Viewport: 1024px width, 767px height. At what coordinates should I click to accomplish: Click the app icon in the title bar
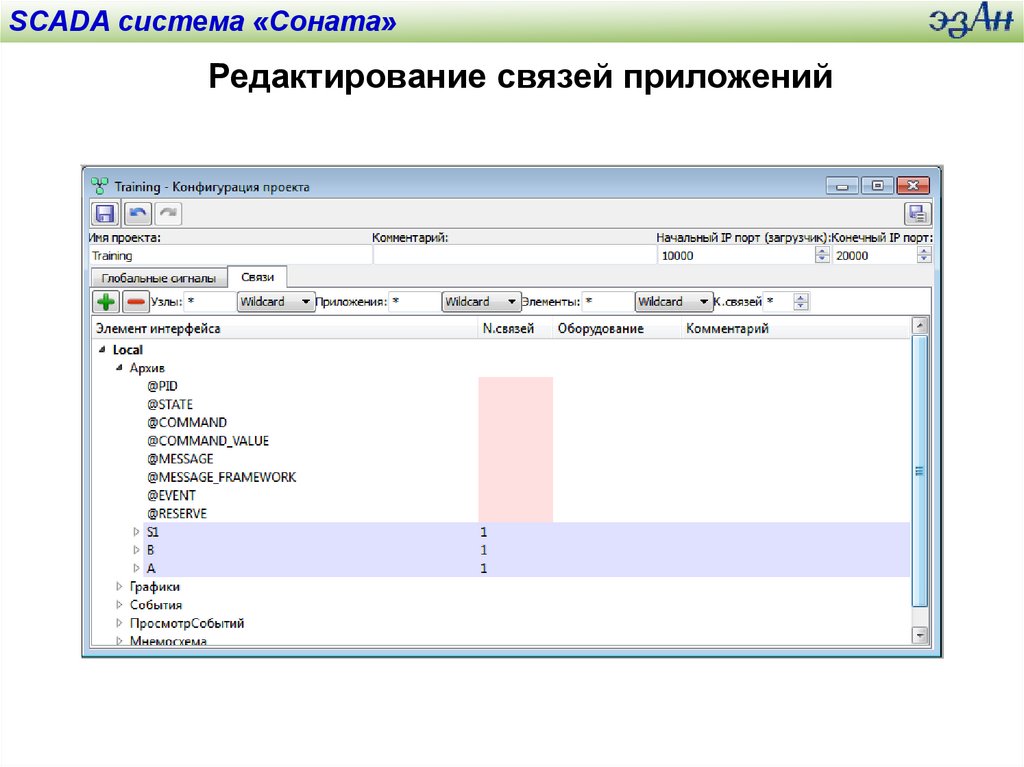click(x=99, y=186)
